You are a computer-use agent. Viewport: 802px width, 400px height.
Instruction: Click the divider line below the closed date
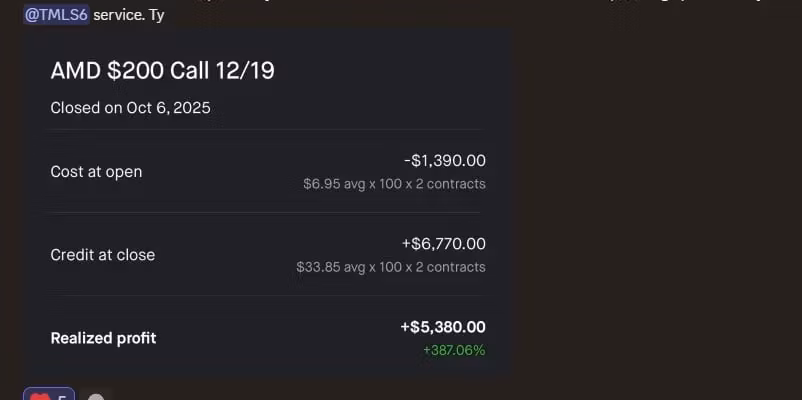[265, 129]
